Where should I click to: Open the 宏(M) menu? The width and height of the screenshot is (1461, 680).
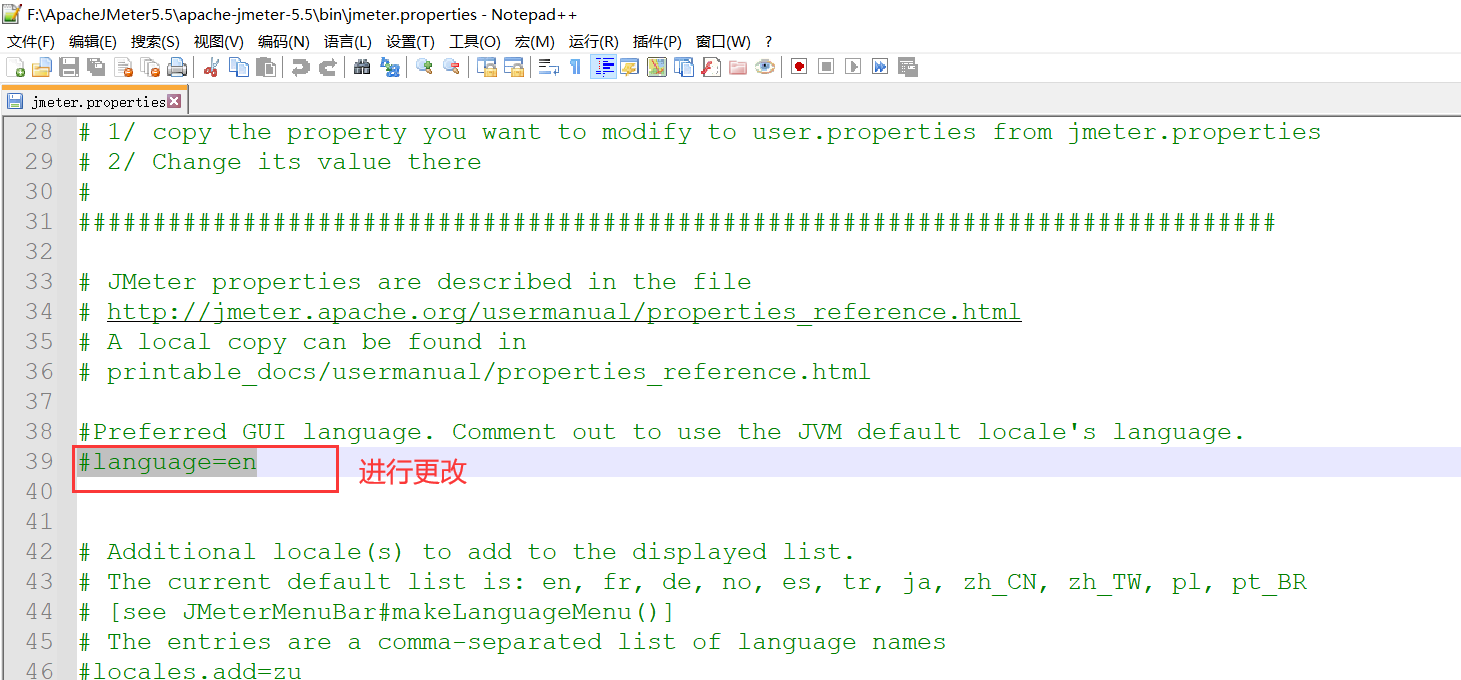[x=535, y=41]
